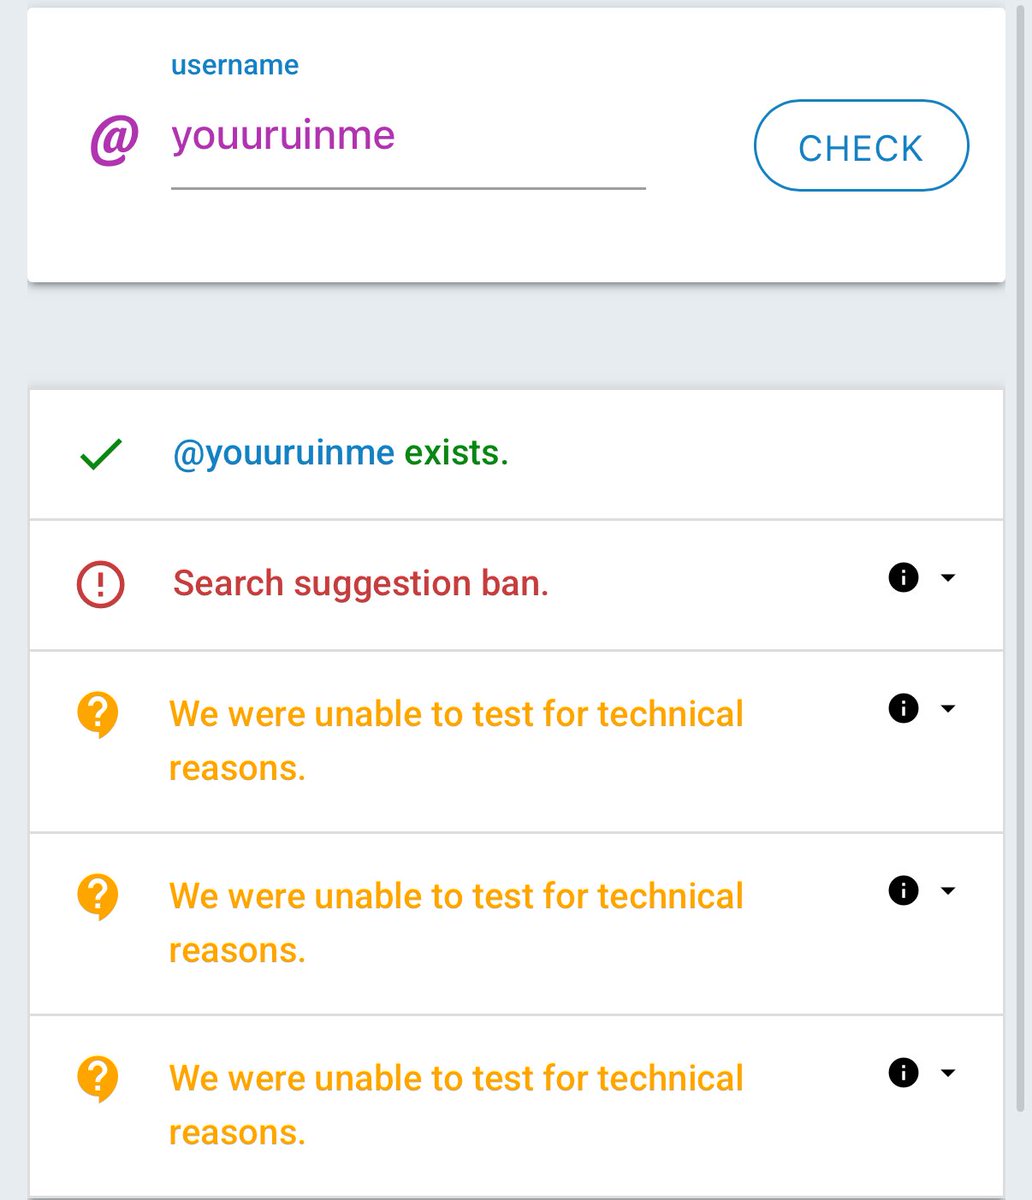This screenshot has width=1032, height=1200.
Task: Click the info icon in second untested row
Action: coord(903,891)
